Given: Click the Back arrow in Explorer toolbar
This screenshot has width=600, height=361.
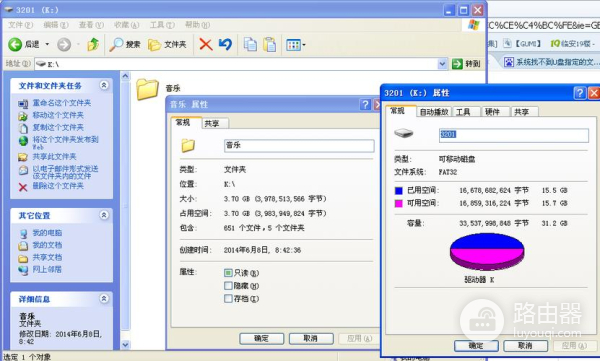Looking at the screenshot, I should point(15,44).
